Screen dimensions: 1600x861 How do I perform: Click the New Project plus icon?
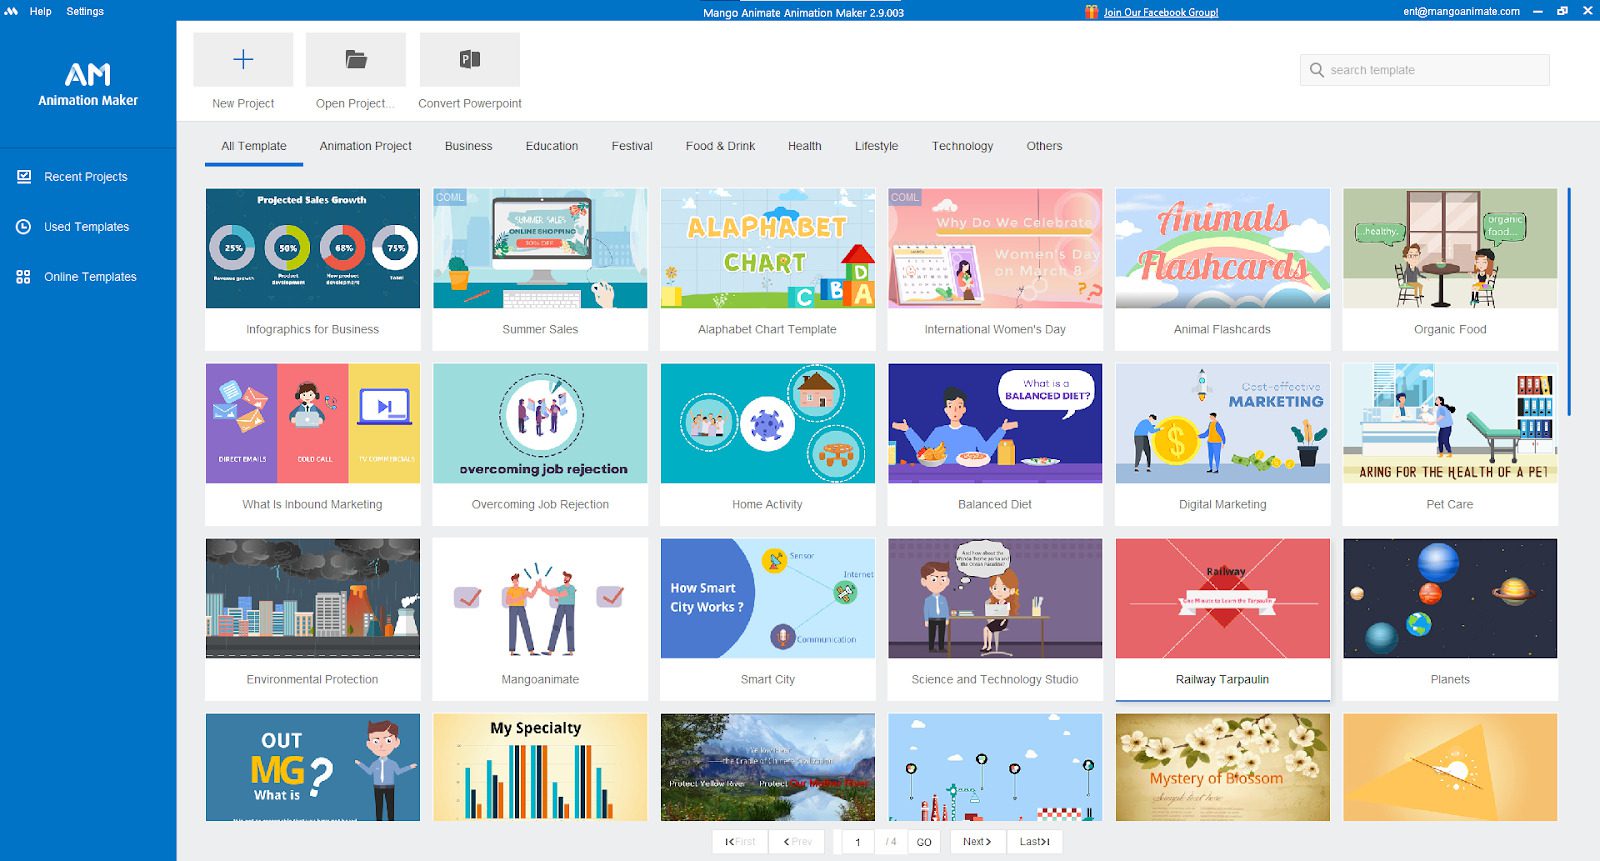[x=243, y=60]
